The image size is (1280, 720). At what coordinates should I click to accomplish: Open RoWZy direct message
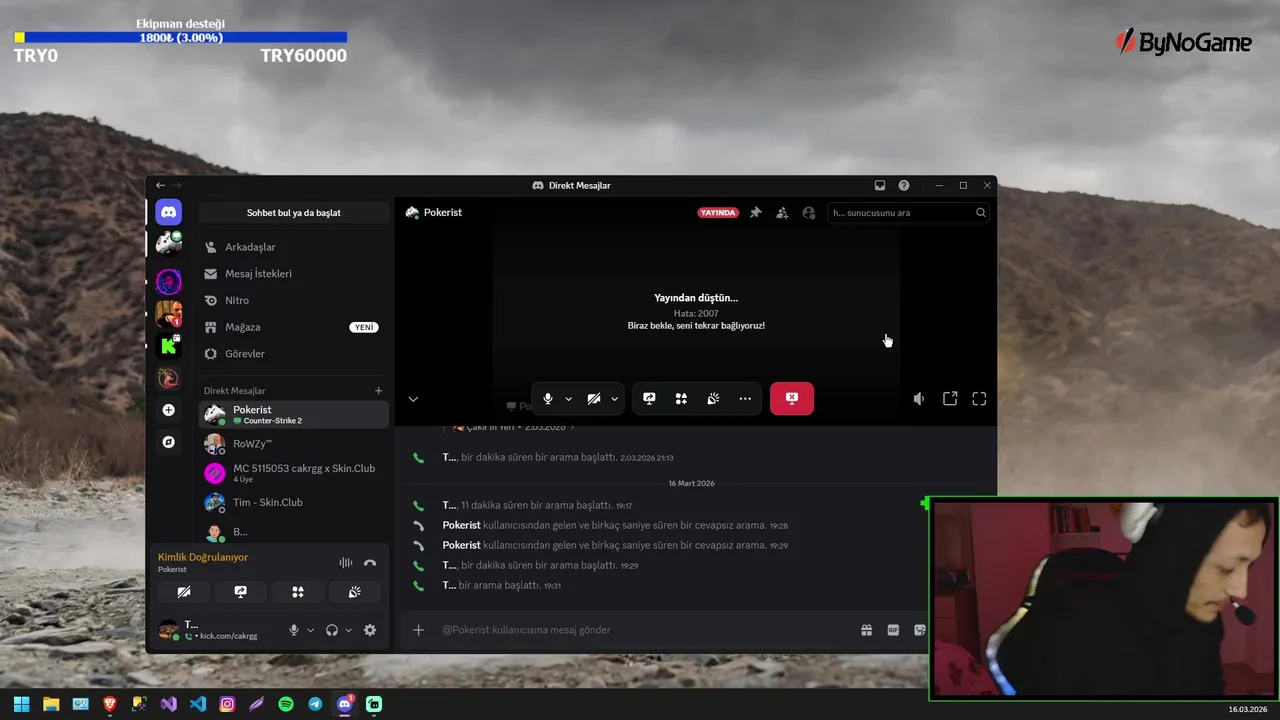pos(293,444)
